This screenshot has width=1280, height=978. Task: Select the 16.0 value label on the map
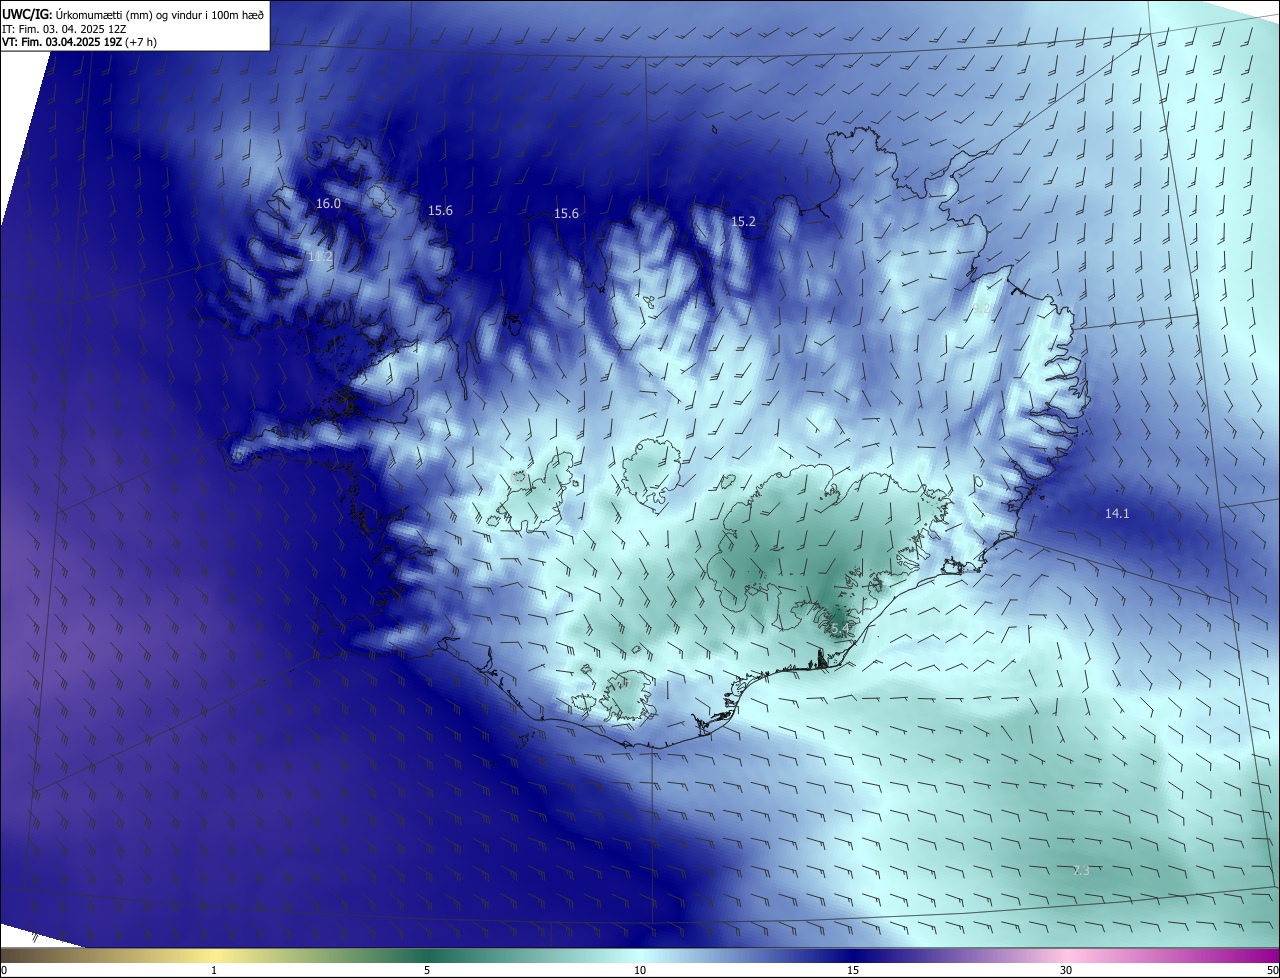328,203
